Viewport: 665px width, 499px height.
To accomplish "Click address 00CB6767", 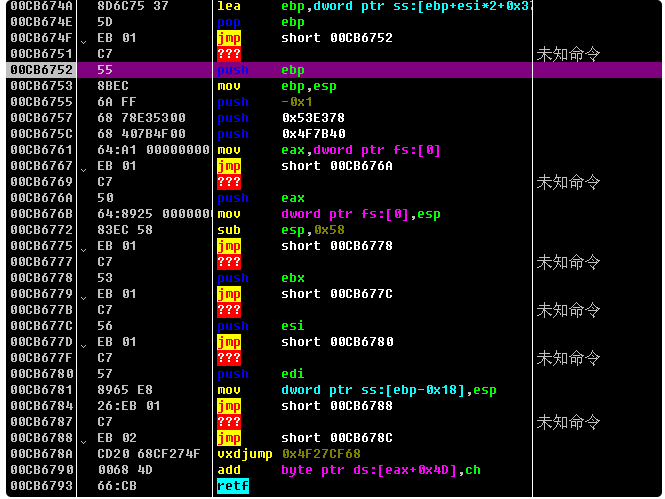I will coord(42,166).
